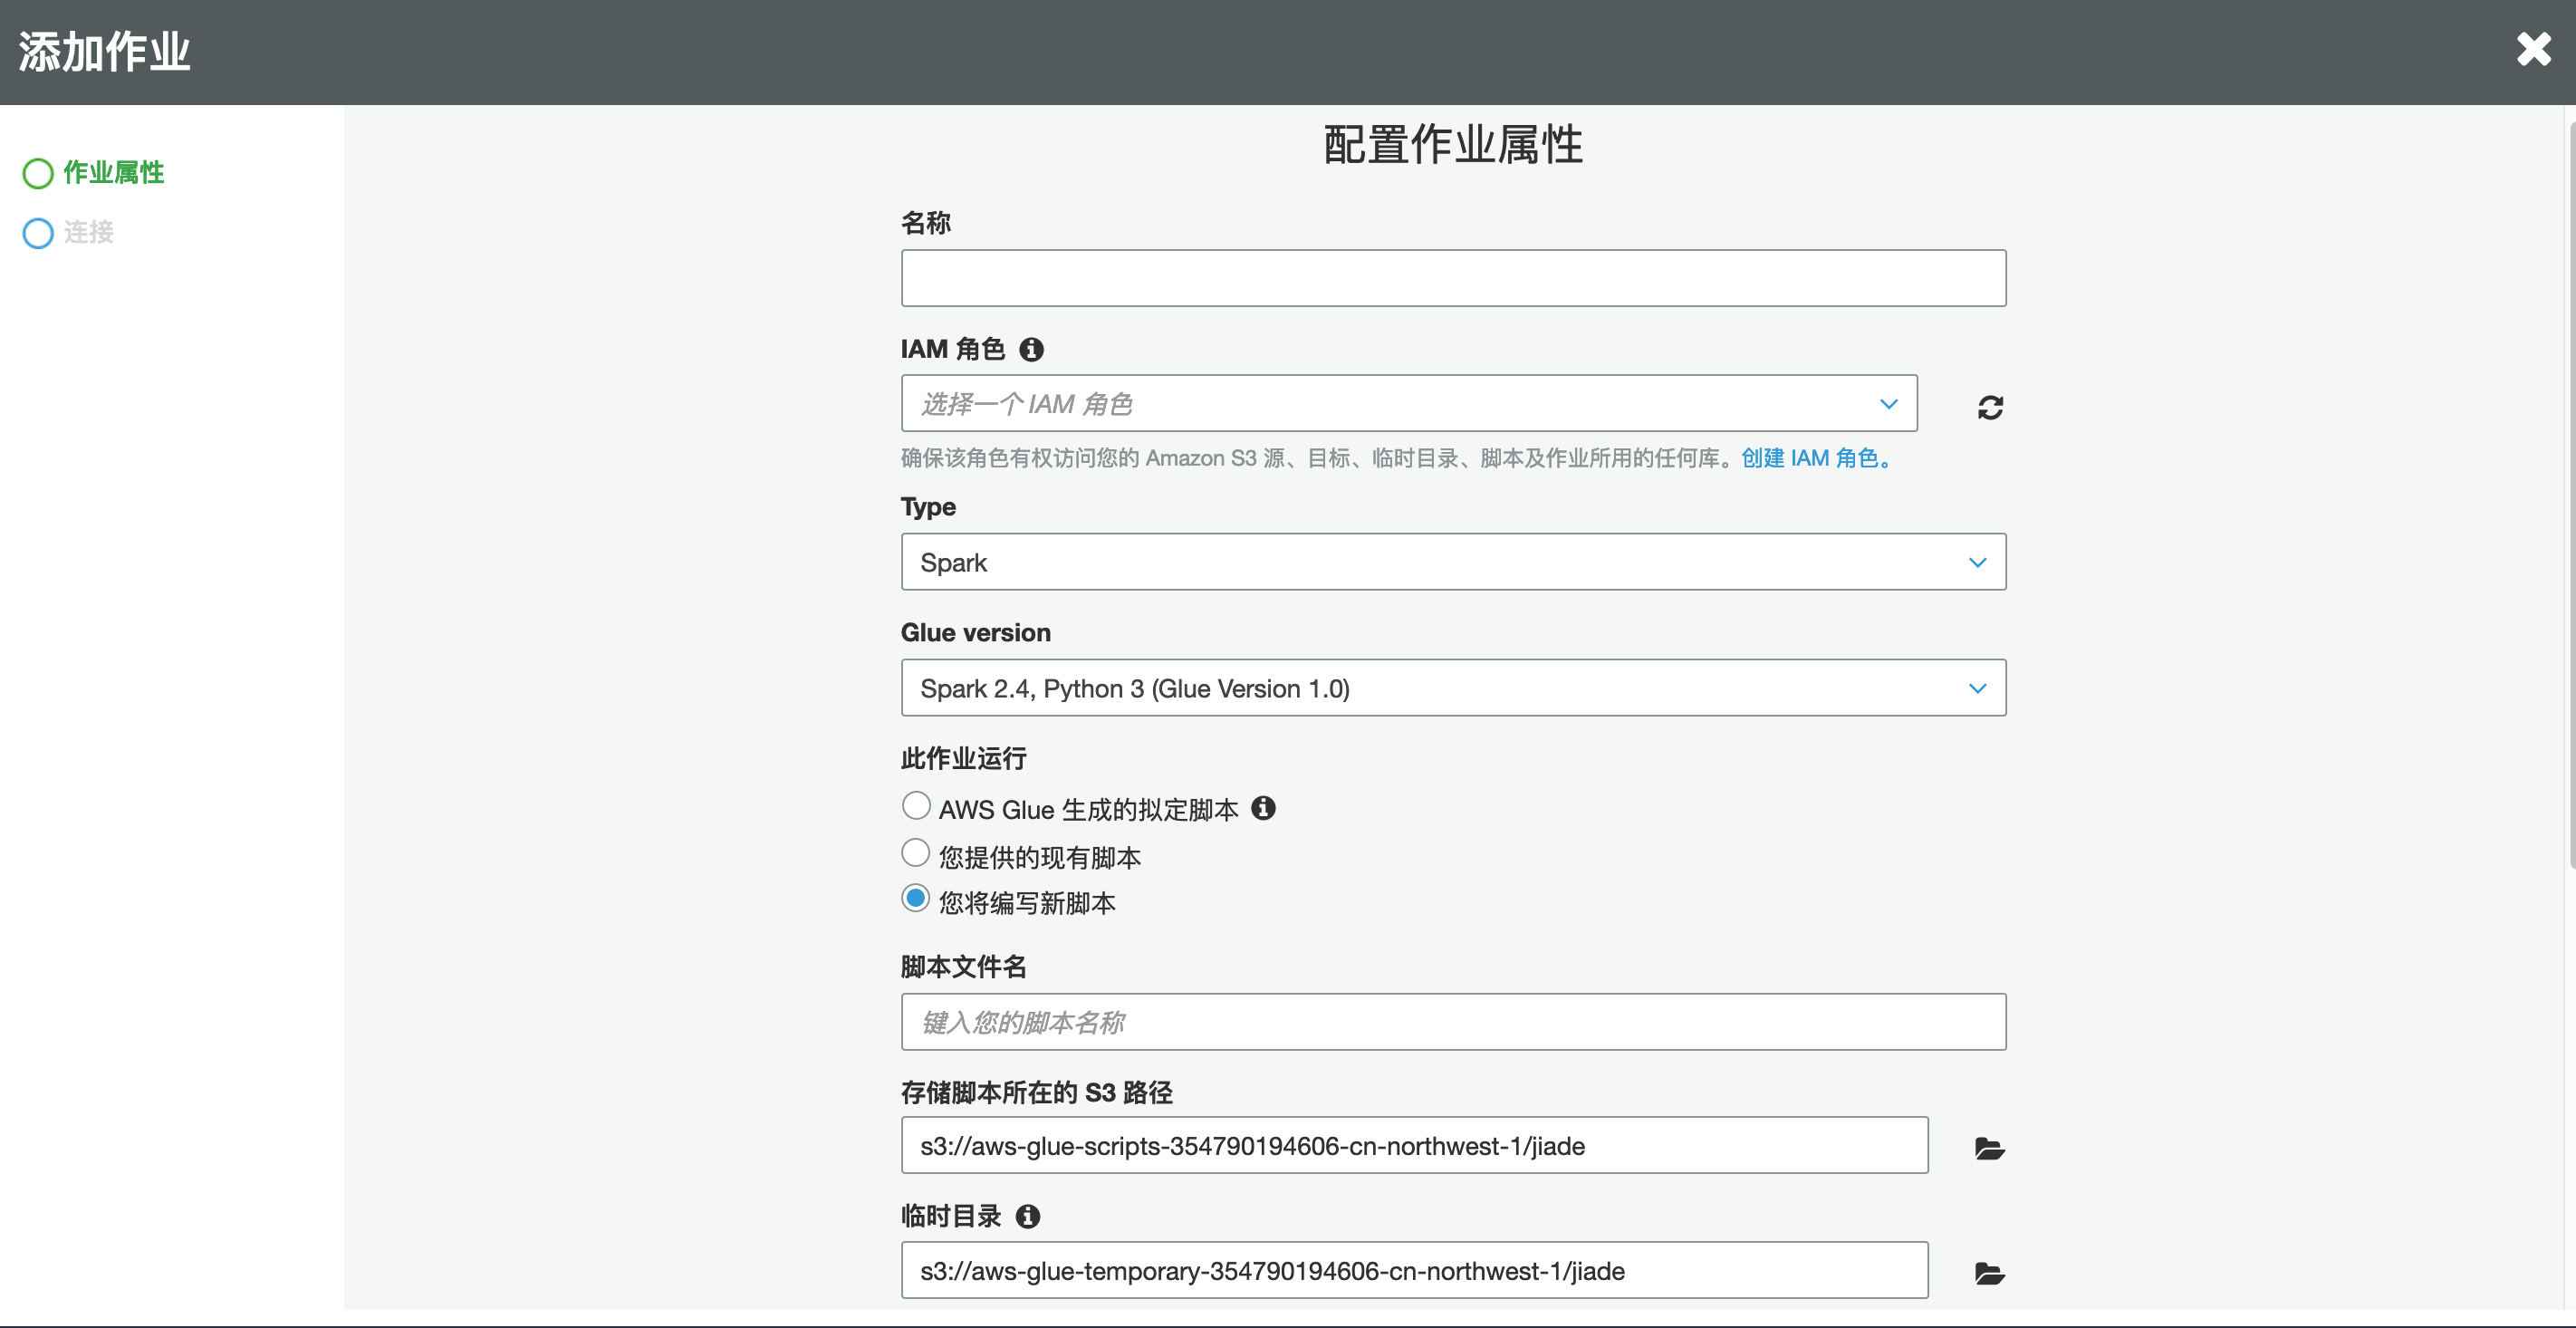Screen dimensions: 2576x1328
Task: Go to 作业属性 step in sidebar
Action: (113, 172)
